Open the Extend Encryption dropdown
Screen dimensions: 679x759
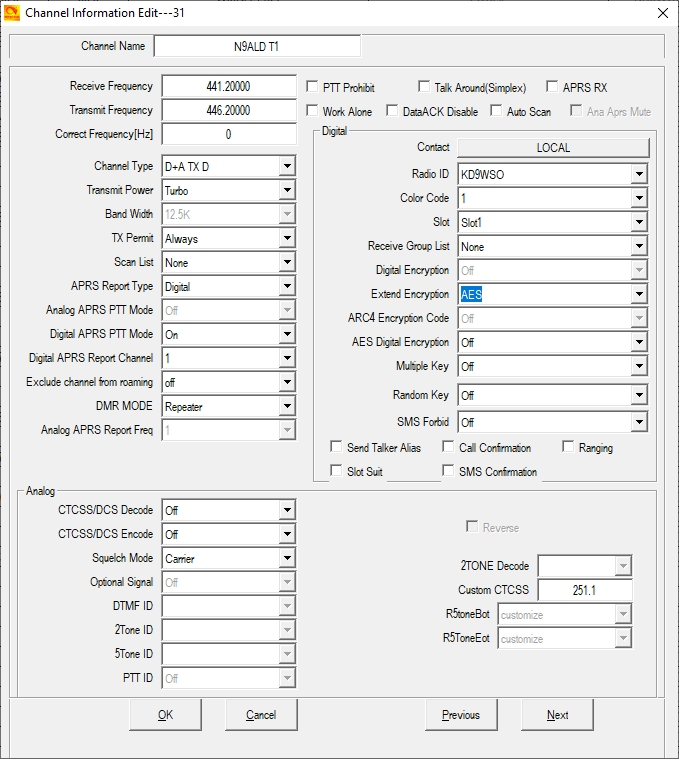(639, 294)
